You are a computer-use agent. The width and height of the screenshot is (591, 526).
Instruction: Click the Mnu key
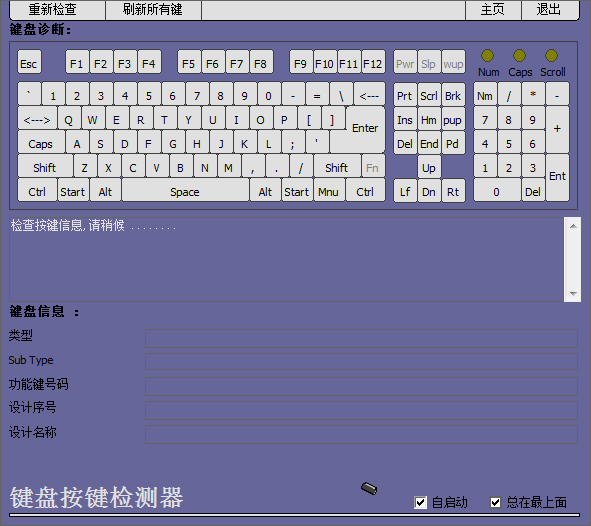coord(329,190)
